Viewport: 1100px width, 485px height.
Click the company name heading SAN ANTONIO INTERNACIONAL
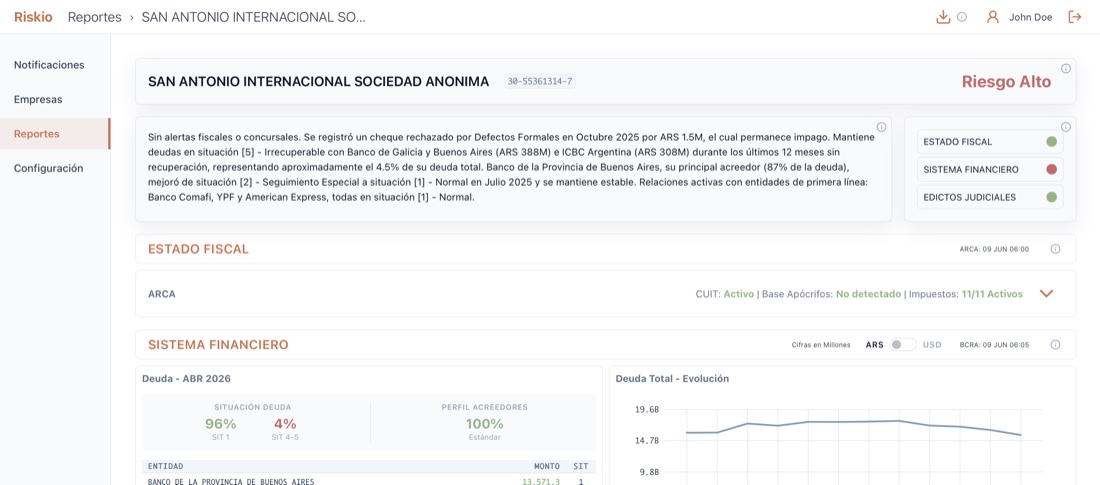(318, 81)
